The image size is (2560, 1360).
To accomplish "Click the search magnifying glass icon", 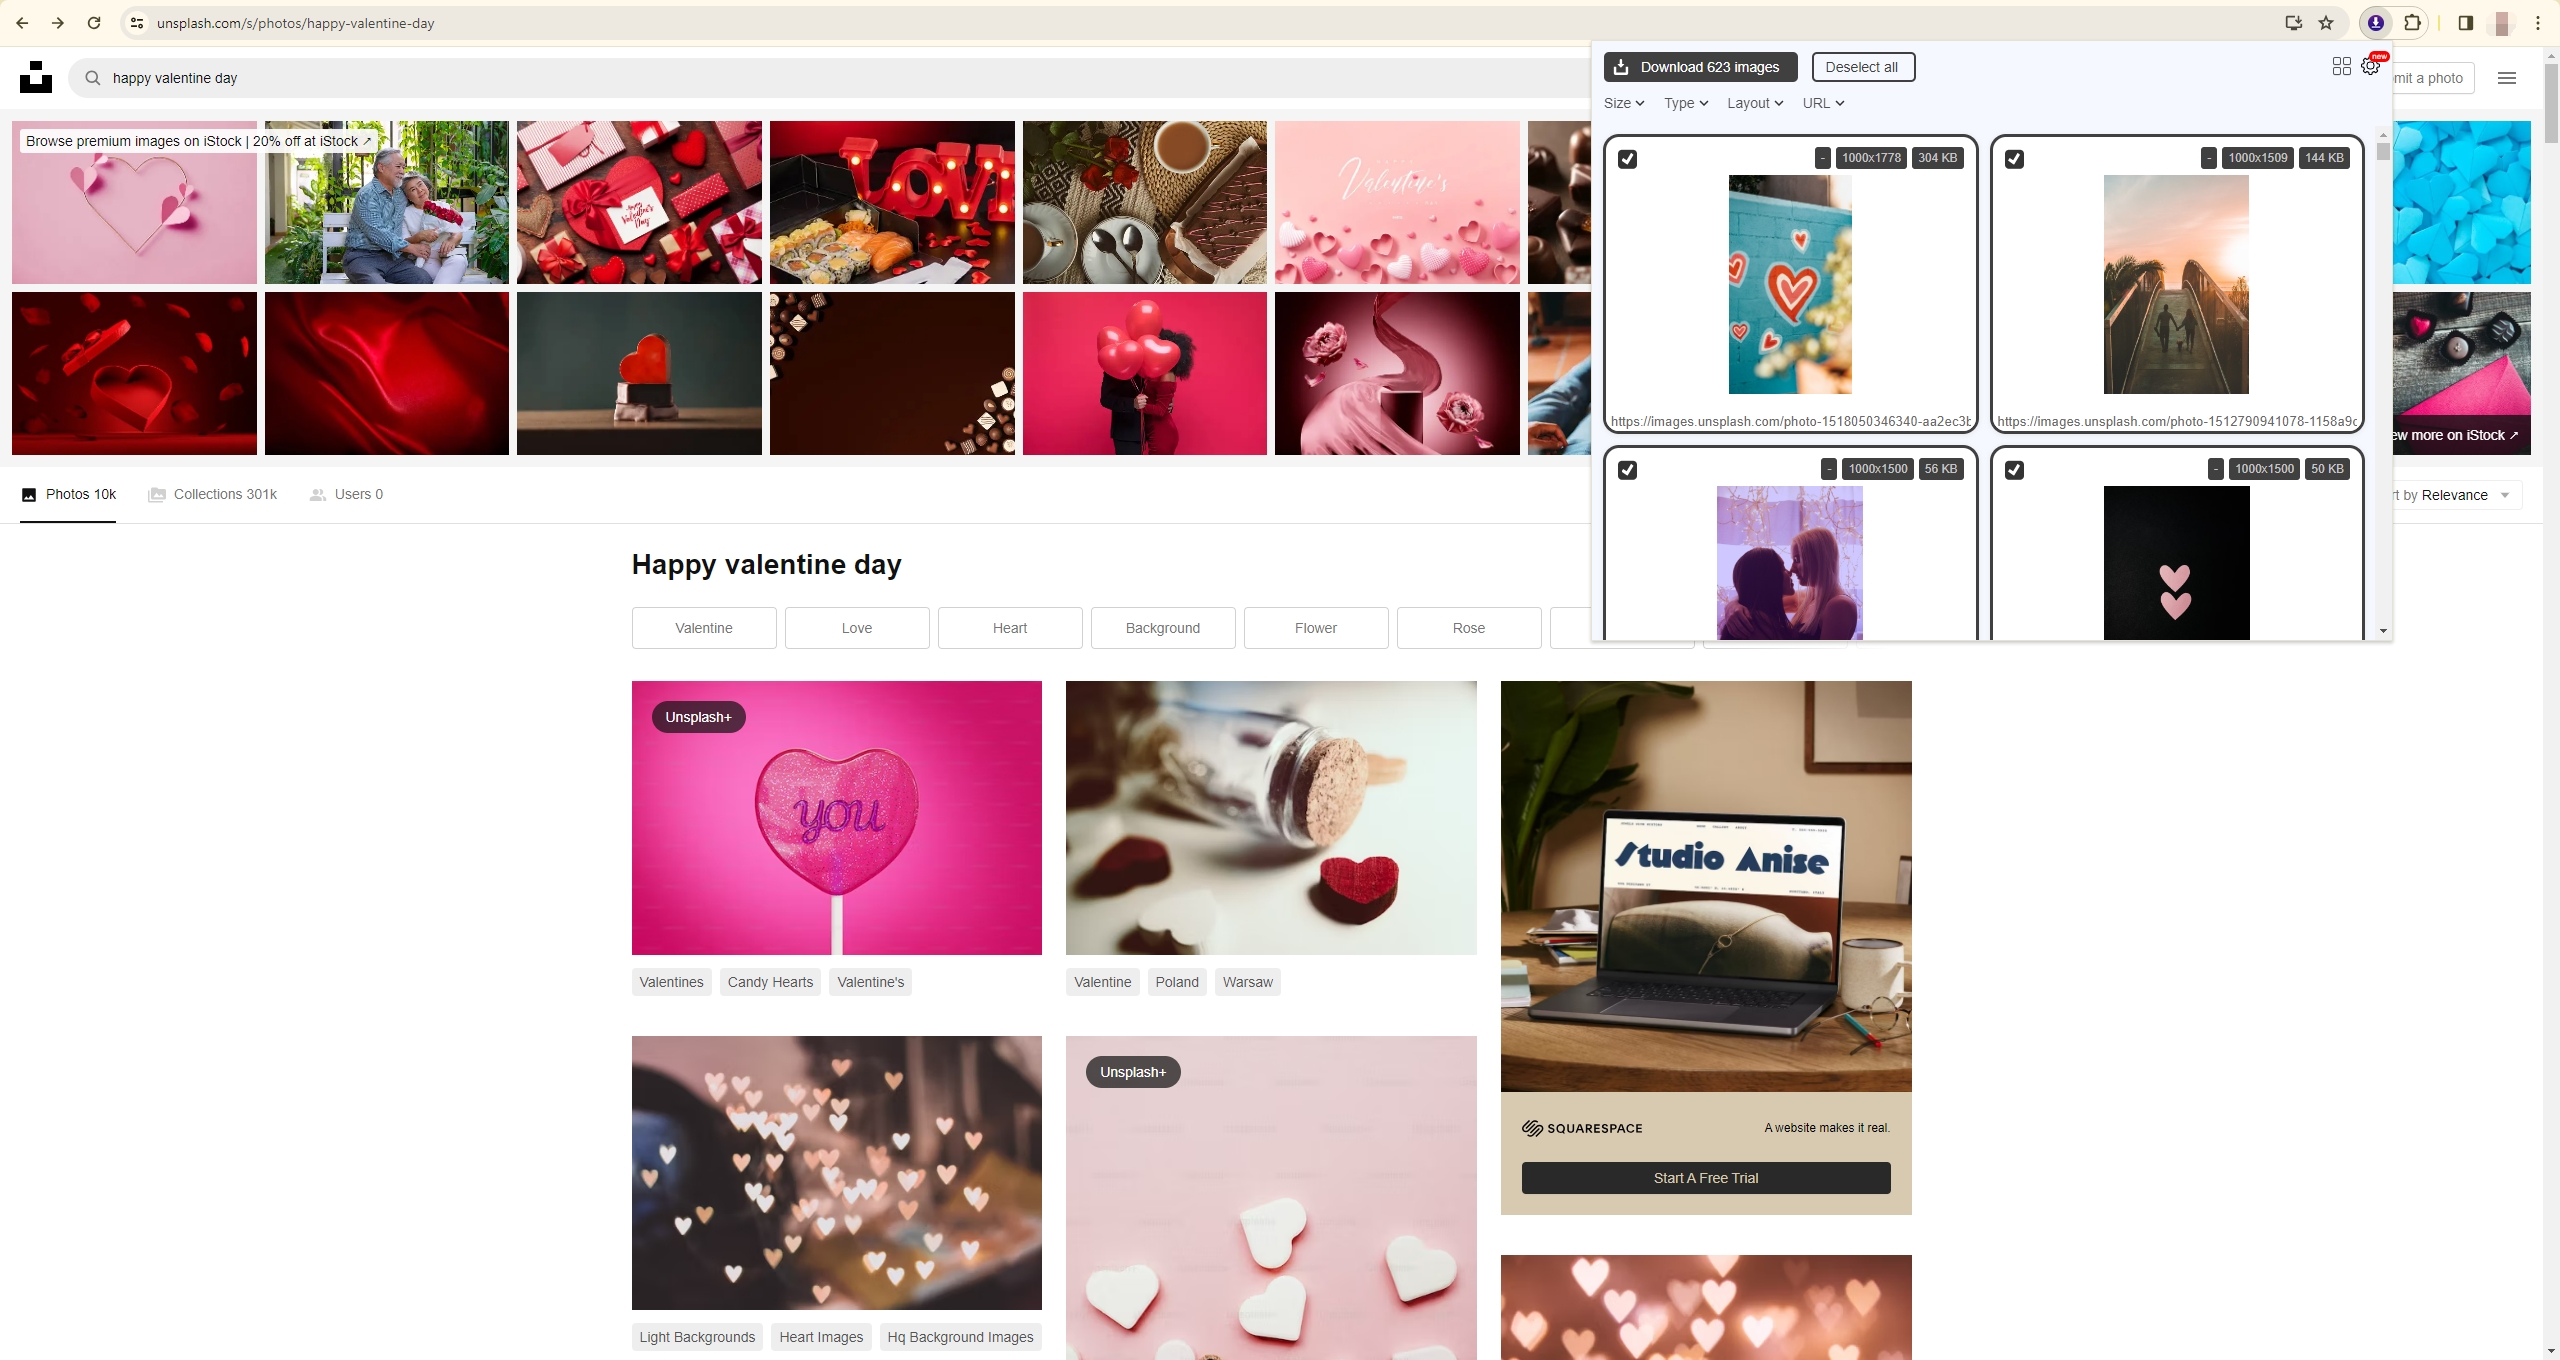I will click(x=93, y=78).
